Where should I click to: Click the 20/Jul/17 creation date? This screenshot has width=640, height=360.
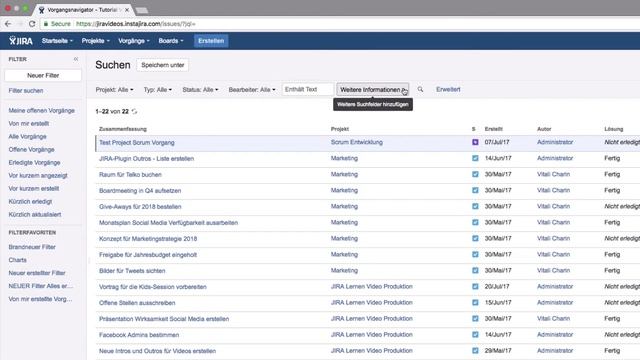(497, 287)
